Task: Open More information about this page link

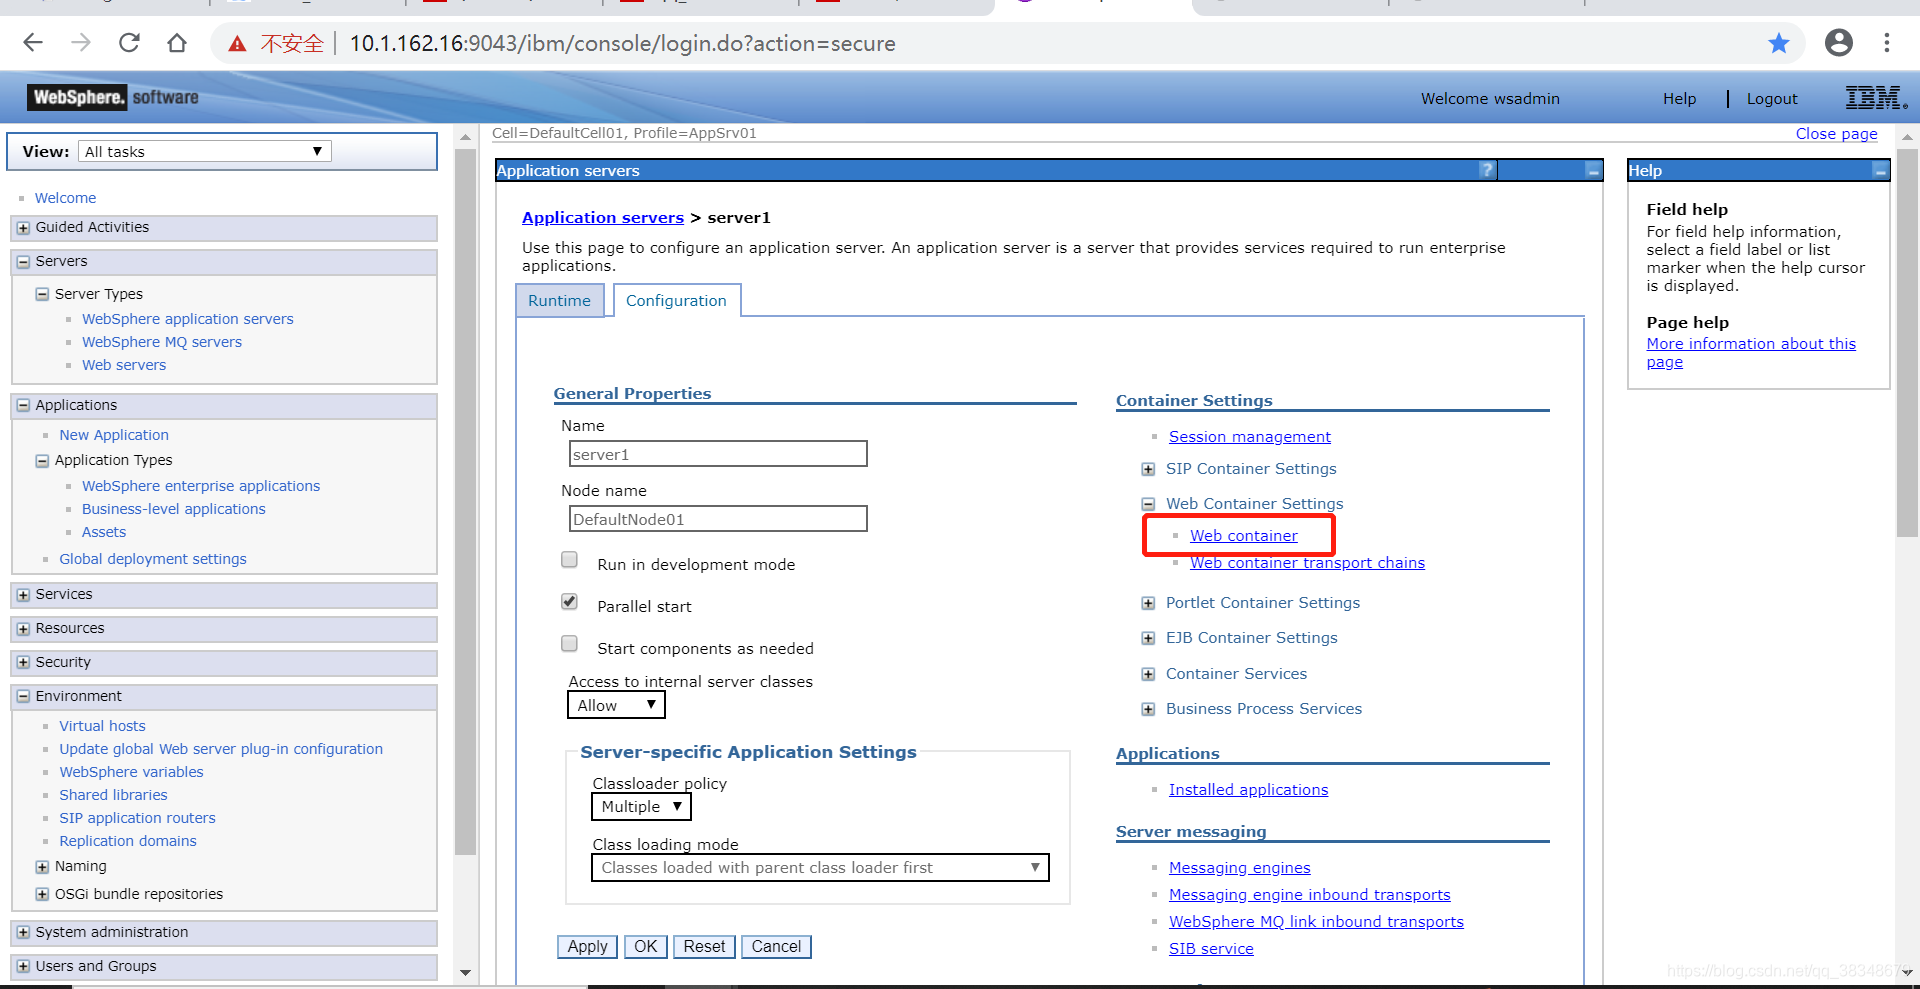Action: click(1750, 352)
